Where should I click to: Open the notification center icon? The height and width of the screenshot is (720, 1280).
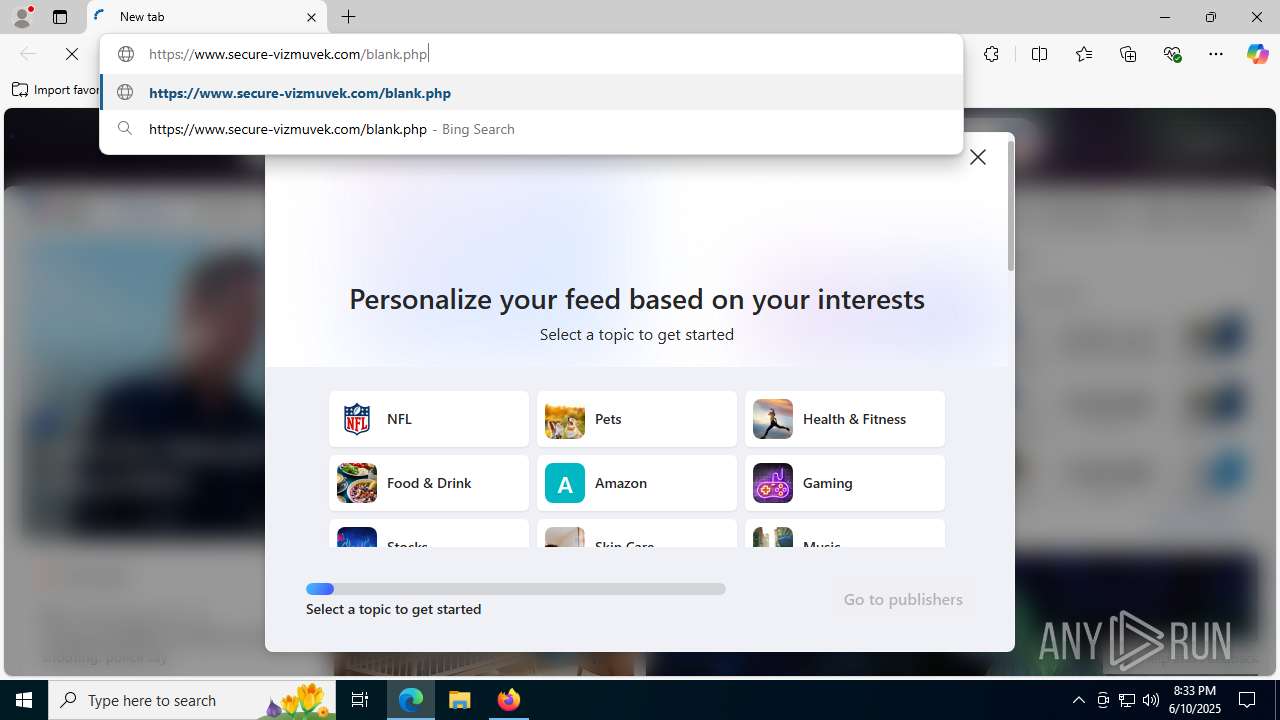click(x=1247, y=700)
